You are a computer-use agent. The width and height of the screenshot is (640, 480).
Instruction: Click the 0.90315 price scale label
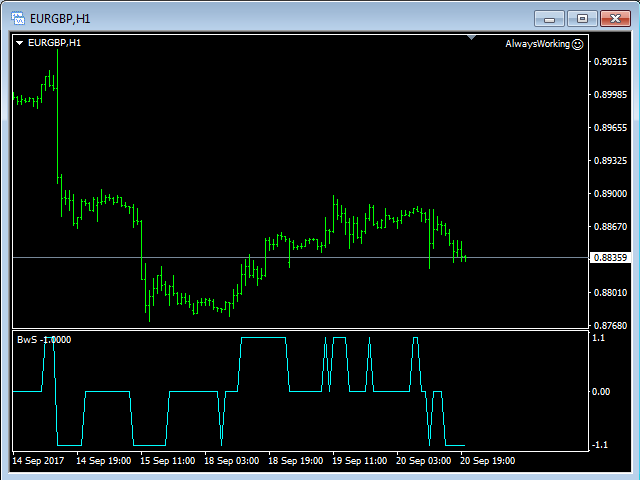pos(610,62)
